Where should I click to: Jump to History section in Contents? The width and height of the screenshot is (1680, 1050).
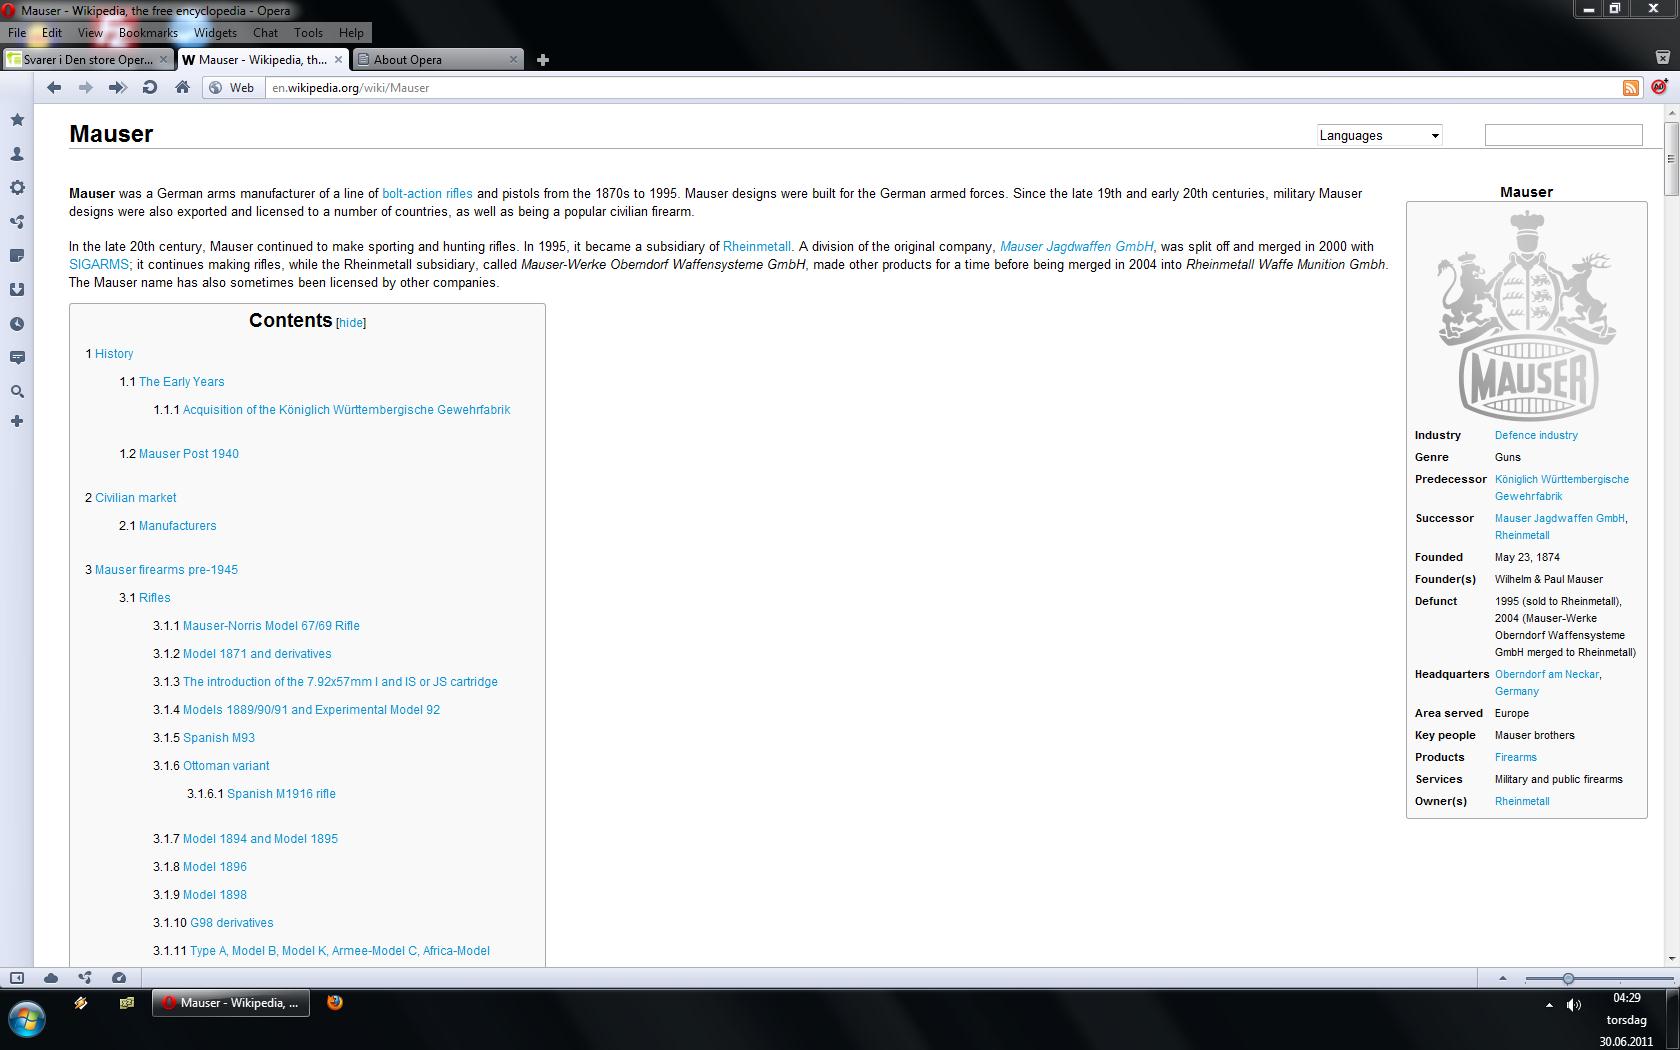114,354
